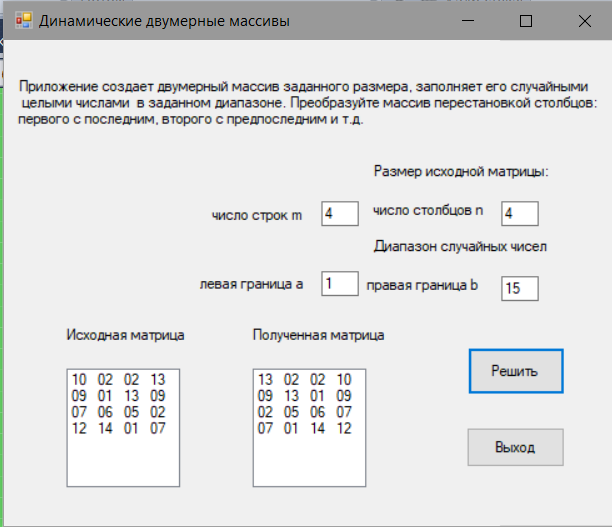The image size is (612, 527).
Task: Focus the число строк m input field
Action: (340, 214)
